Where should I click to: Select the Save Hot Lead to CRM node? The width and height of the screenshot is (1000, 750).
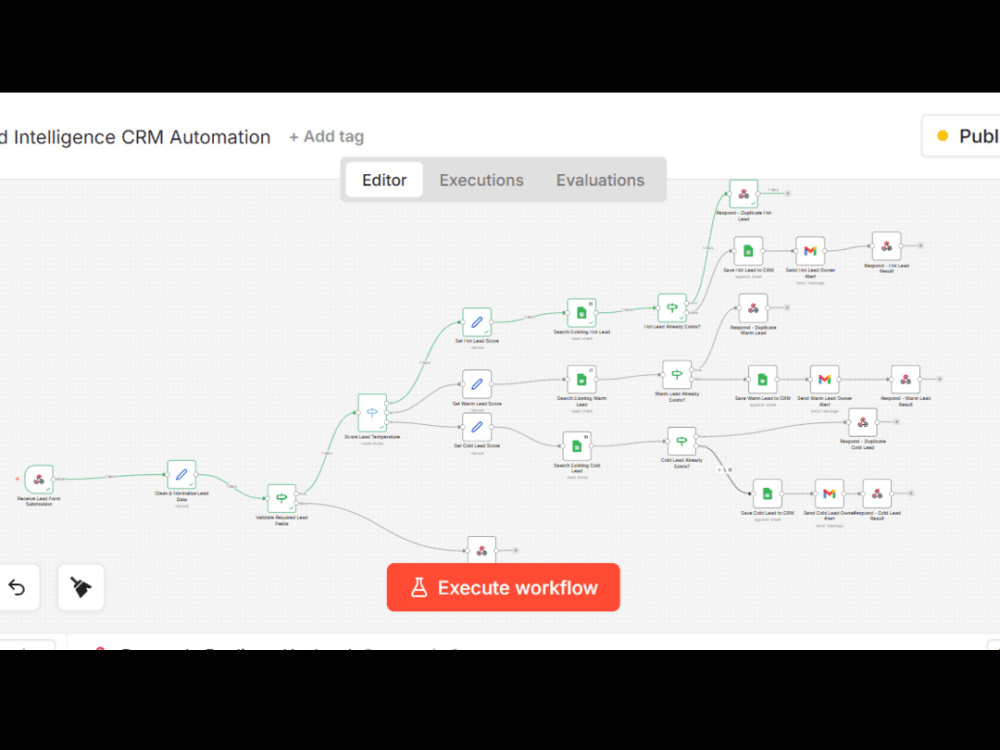[748, 251]
